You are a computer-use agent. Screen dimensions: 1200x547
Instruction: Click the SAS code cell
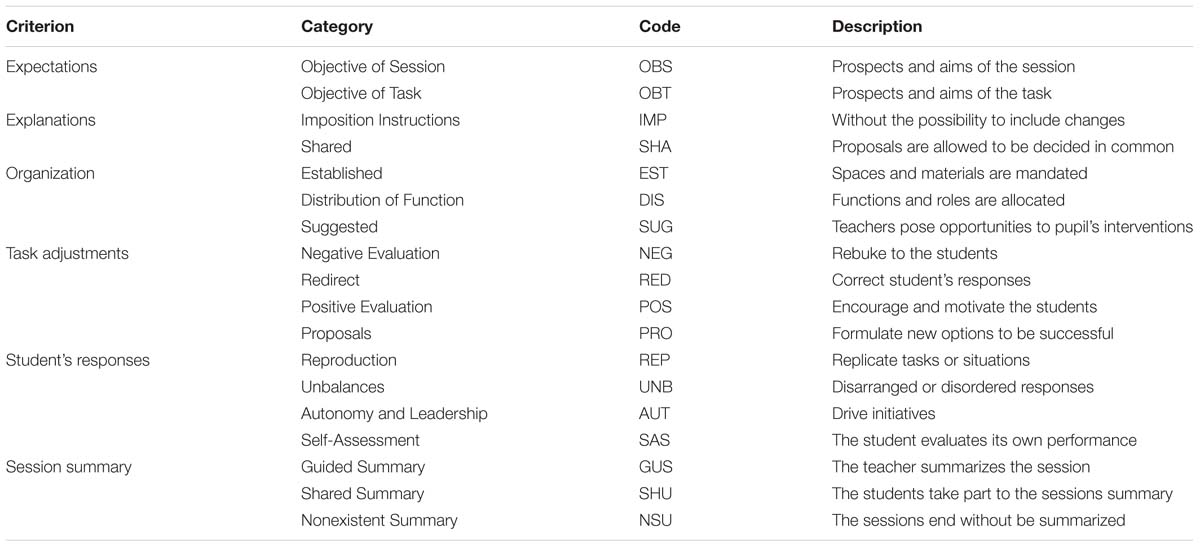pos(655,440)
